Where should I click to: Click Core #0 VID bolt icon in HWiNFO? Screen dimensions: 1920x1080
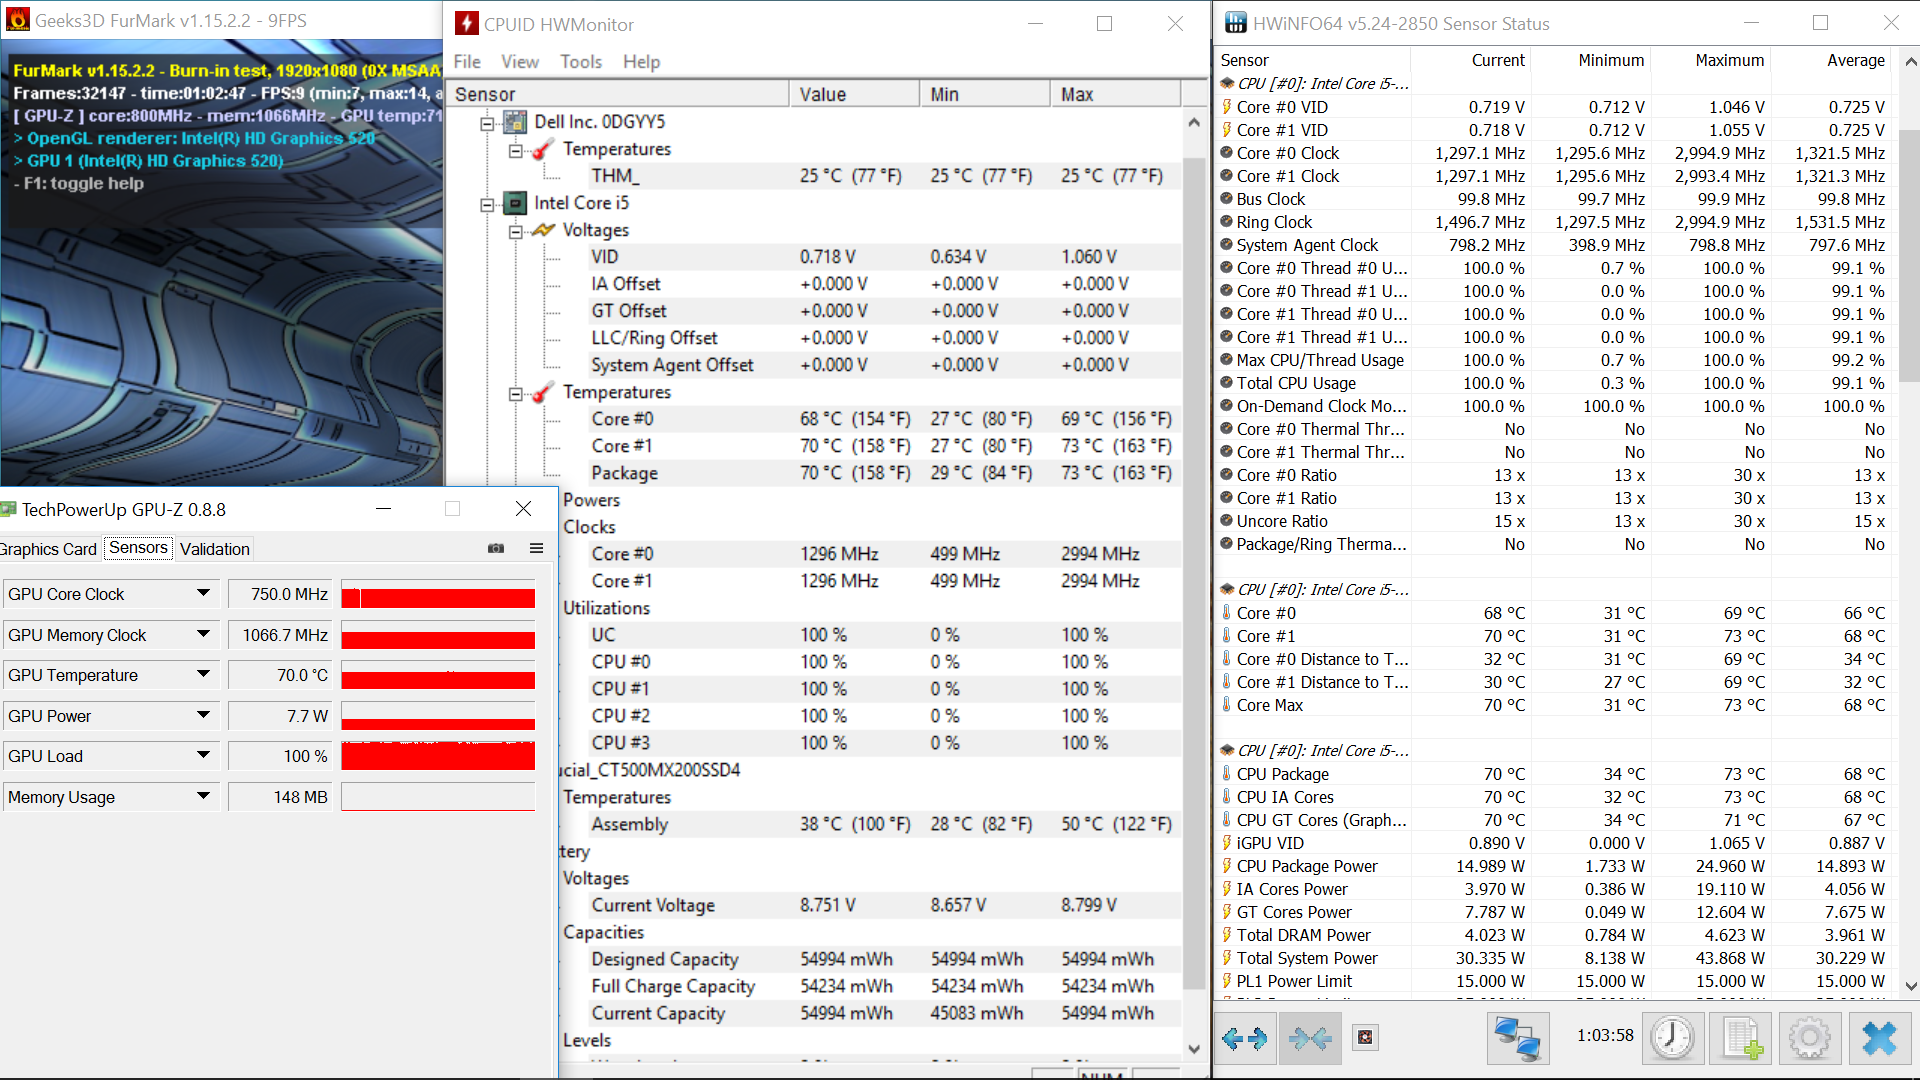click(1227, 107)
